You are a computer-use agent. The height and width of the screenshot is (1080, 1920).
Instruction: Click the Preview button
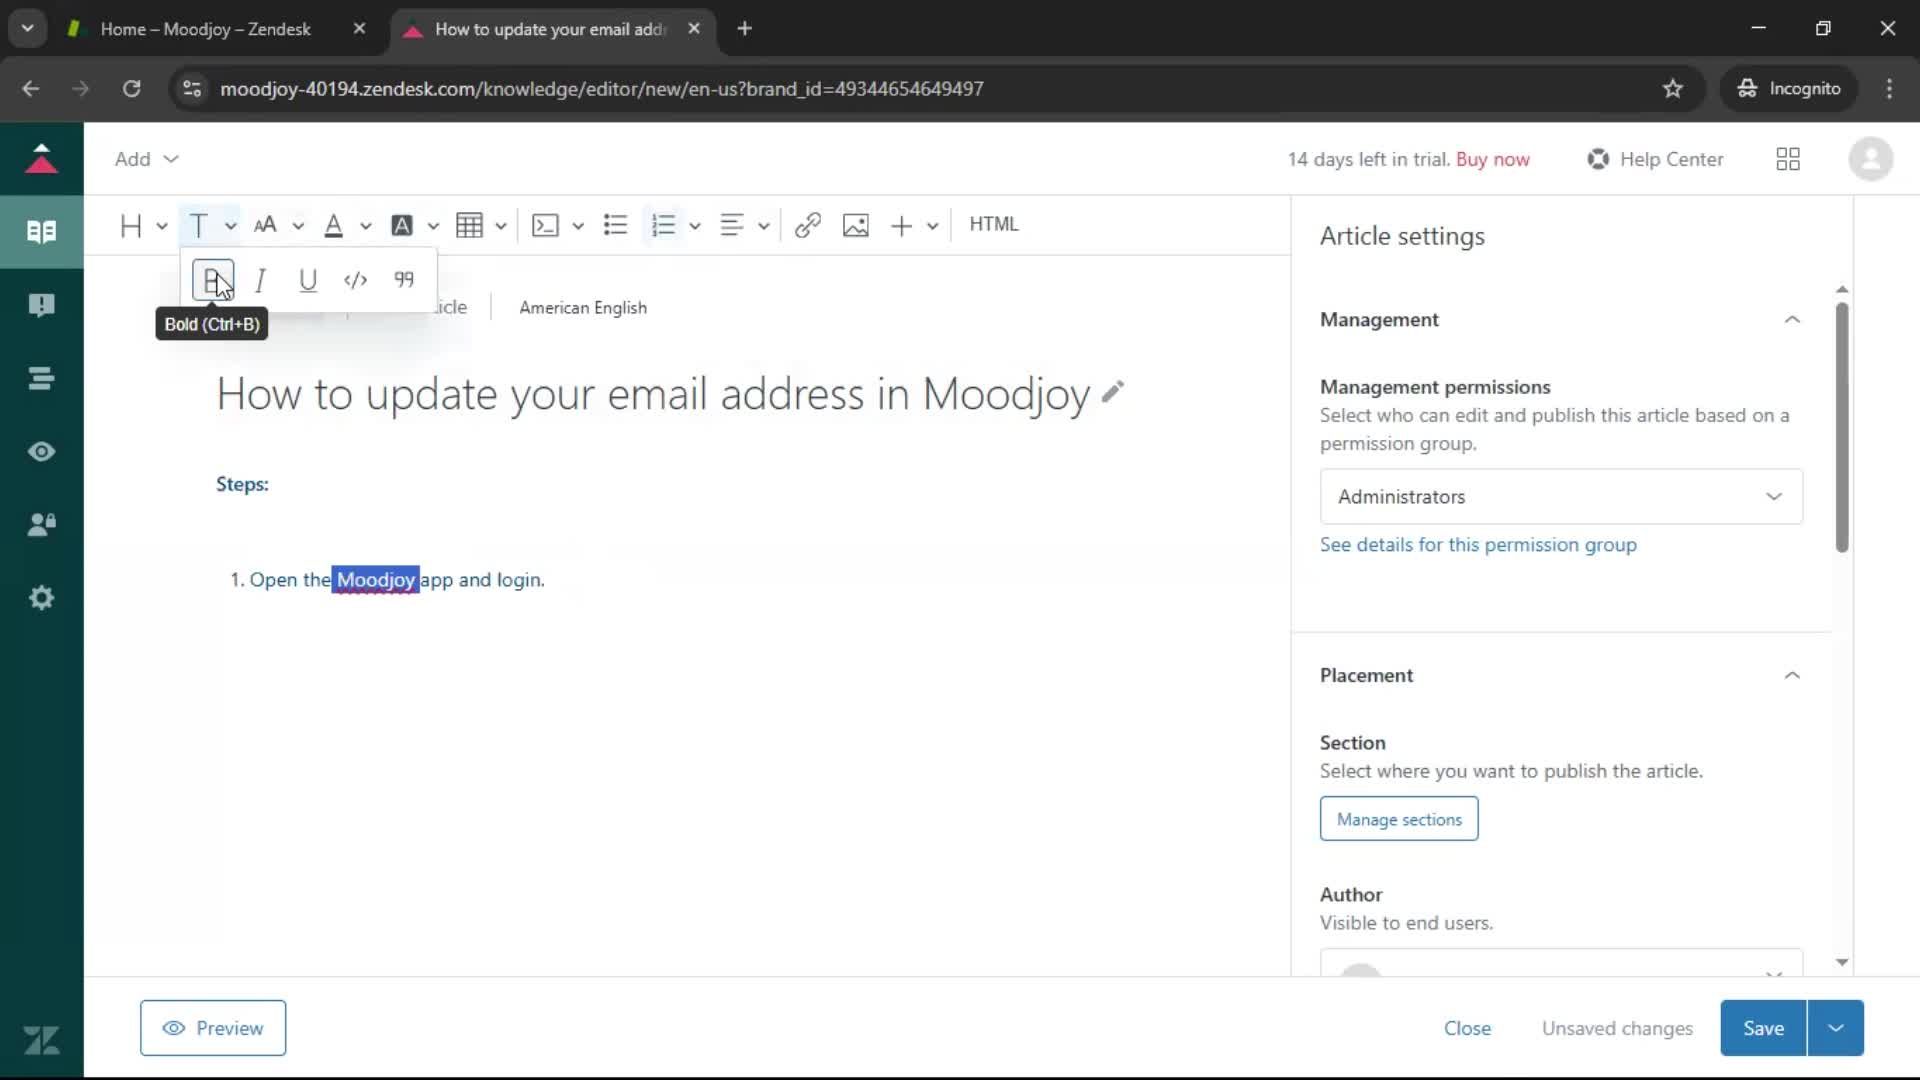[x=213, y=1028]
